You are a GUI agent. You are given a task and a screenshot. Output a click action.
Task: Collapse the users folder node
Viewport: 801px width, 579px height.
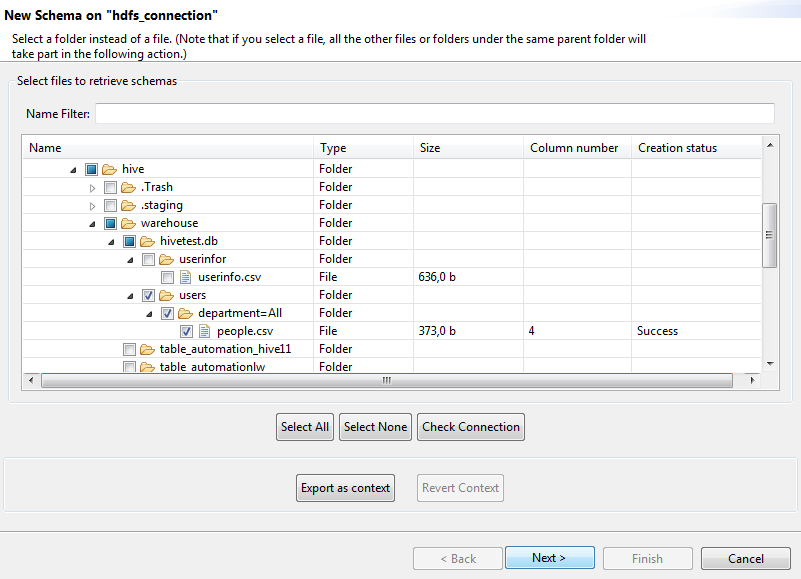131,295
